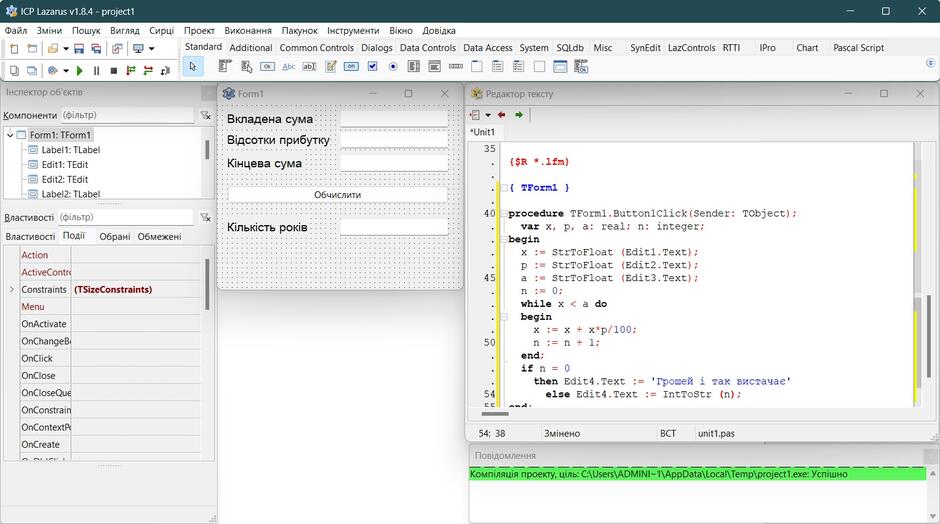Open build mode dropdown arrow
Viewport: 940px width, 524px height.
(x=65, y=71)
